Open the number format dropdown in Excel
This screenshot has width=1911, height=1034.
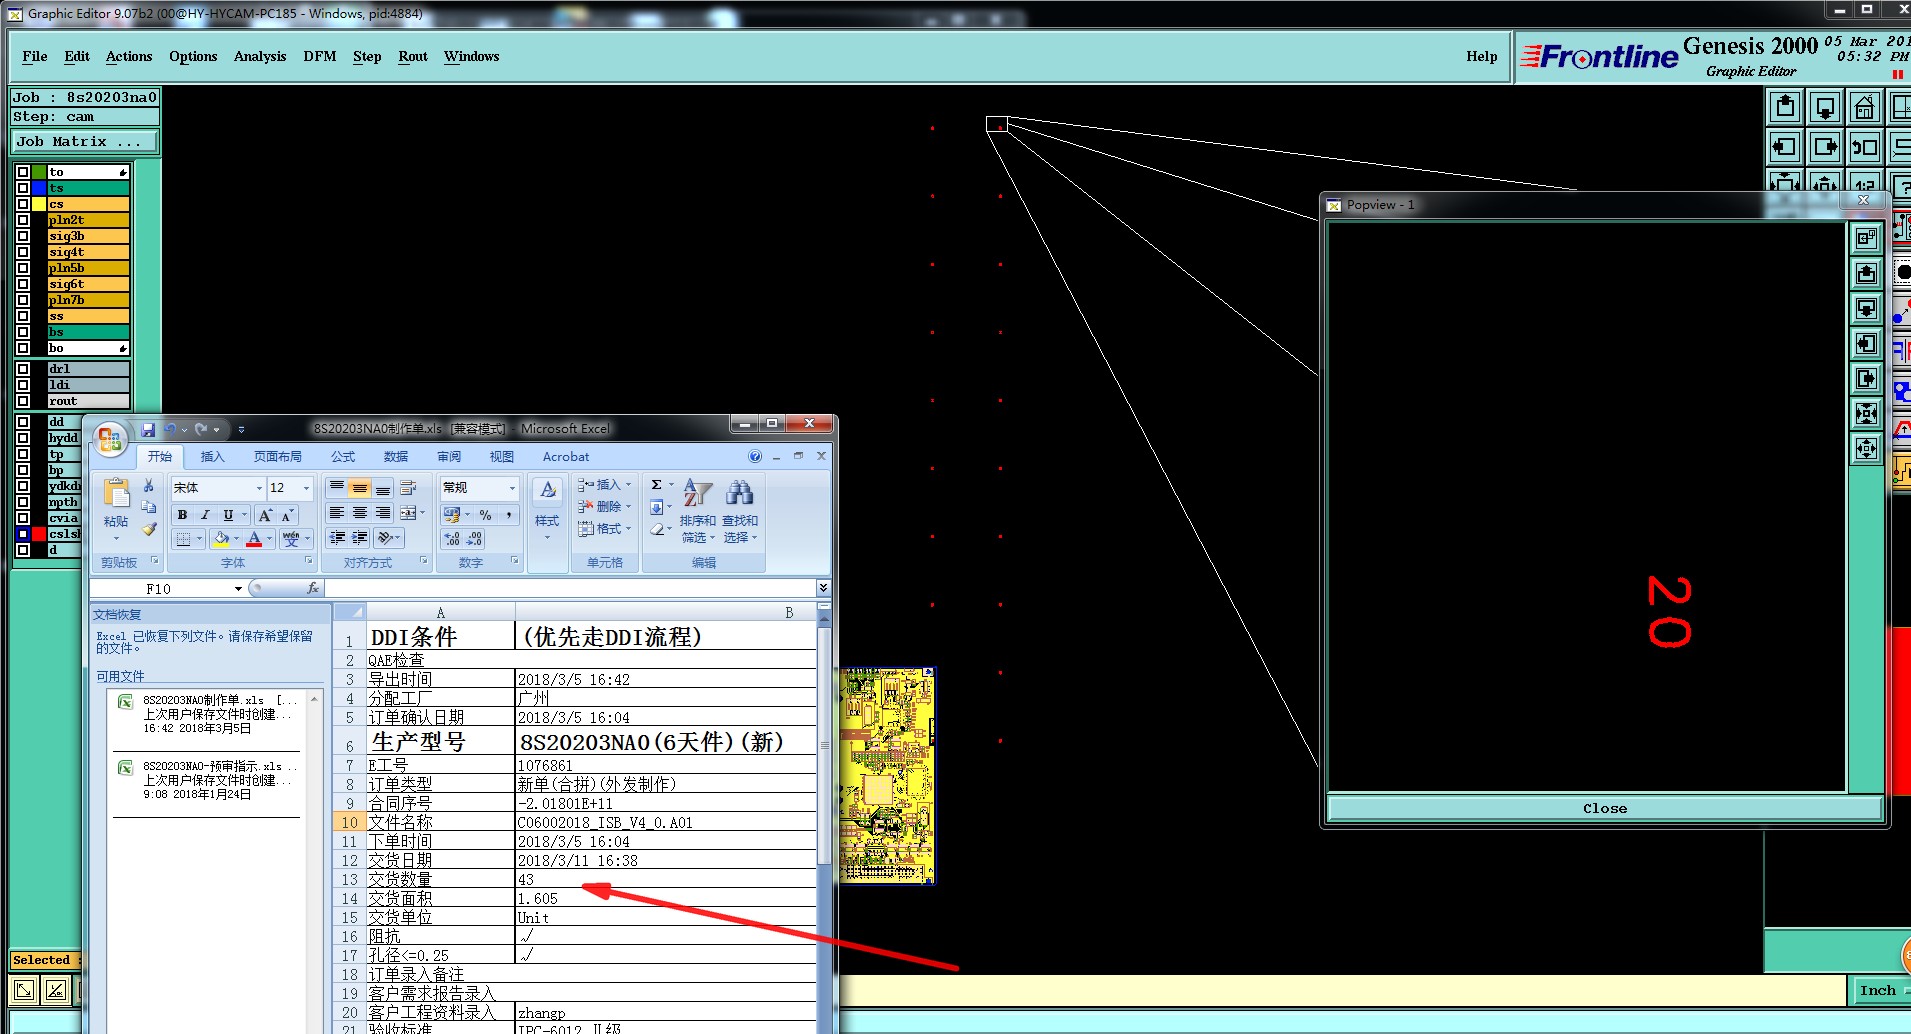(x=512, y=488)
